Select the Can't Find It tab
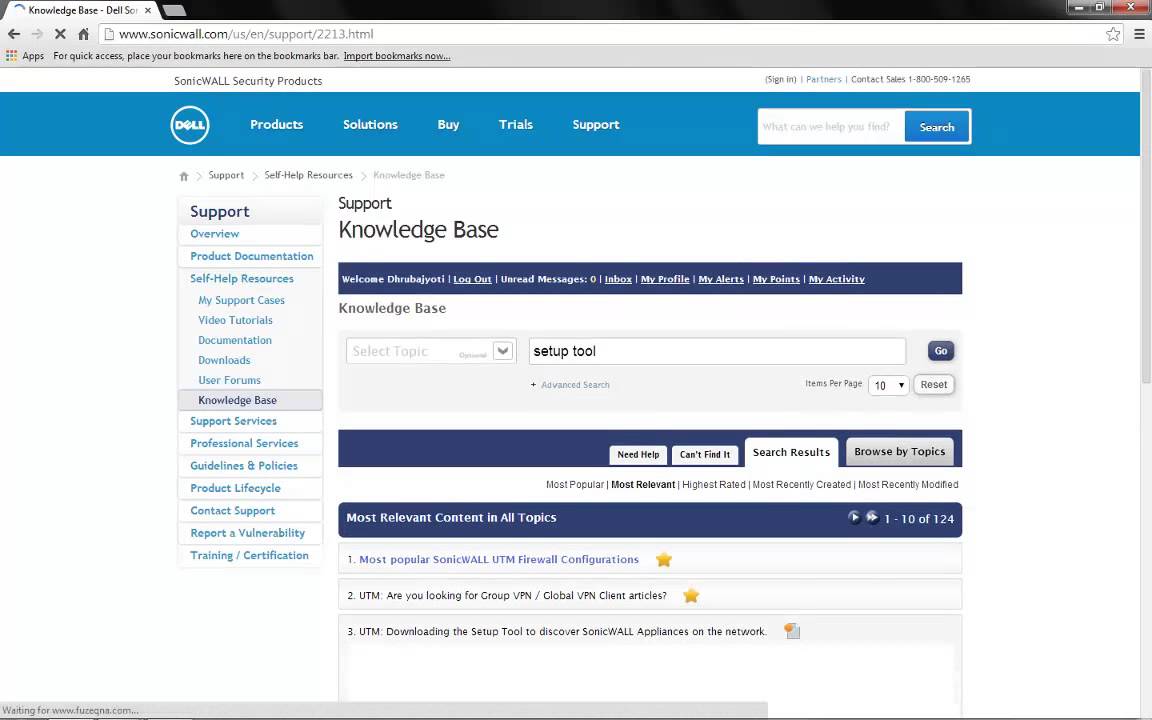Viewport: 1152px width, 720px height. [705, 455]
